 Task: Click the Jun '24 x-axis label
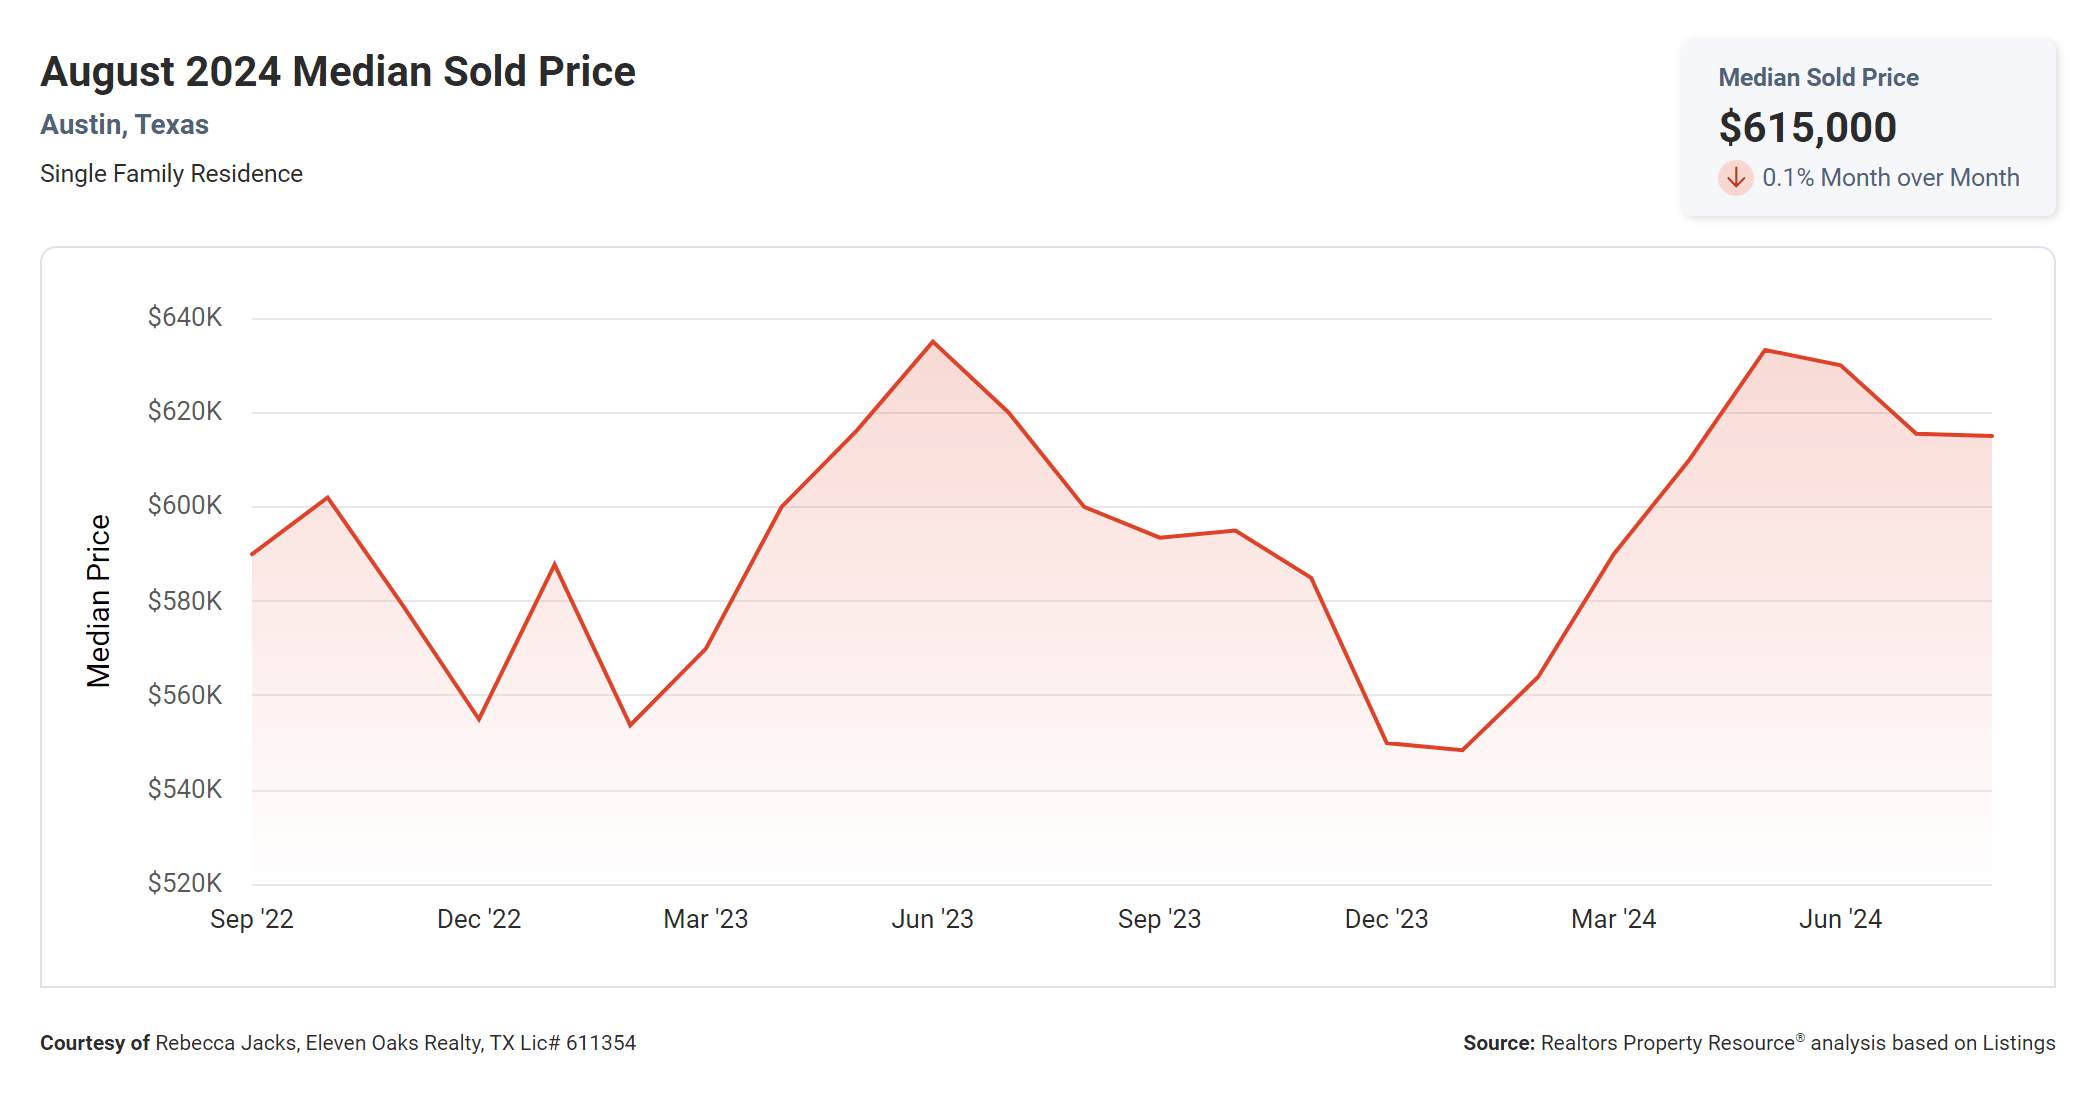[x=1840, y=919]
